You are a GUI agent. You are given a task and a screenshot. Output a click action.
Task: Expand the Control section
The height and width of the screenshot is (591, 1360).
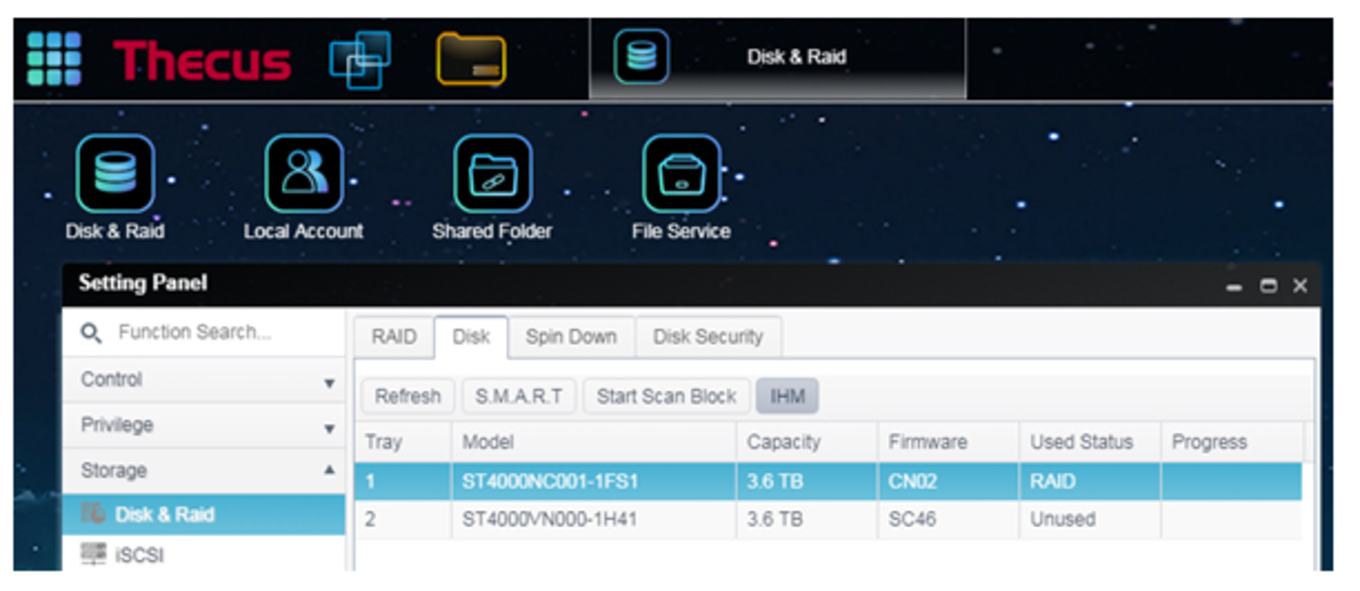pyautogui.click(x=204, y=380)
